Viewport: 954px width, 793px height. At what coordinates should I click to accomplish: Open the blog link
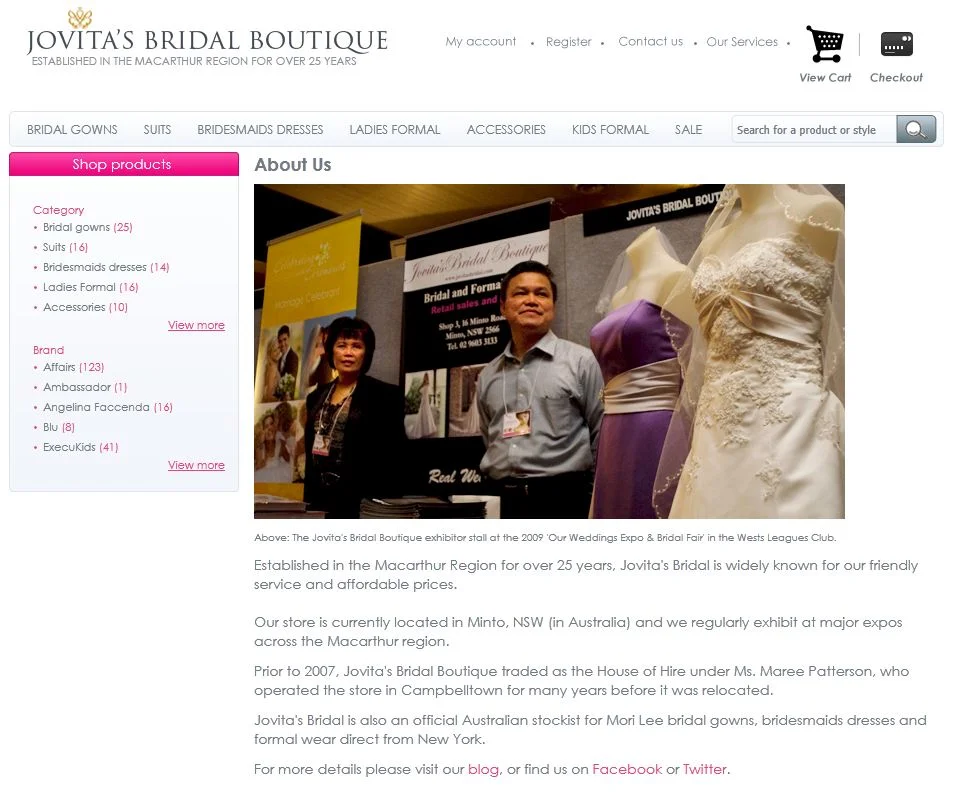point(483,769)
